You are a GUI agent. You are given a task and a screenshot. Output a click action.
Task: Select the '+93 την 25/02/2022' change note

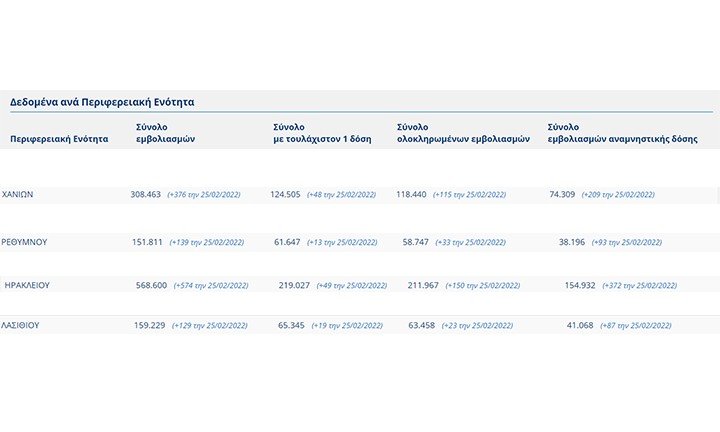click(x=627, y=243)
